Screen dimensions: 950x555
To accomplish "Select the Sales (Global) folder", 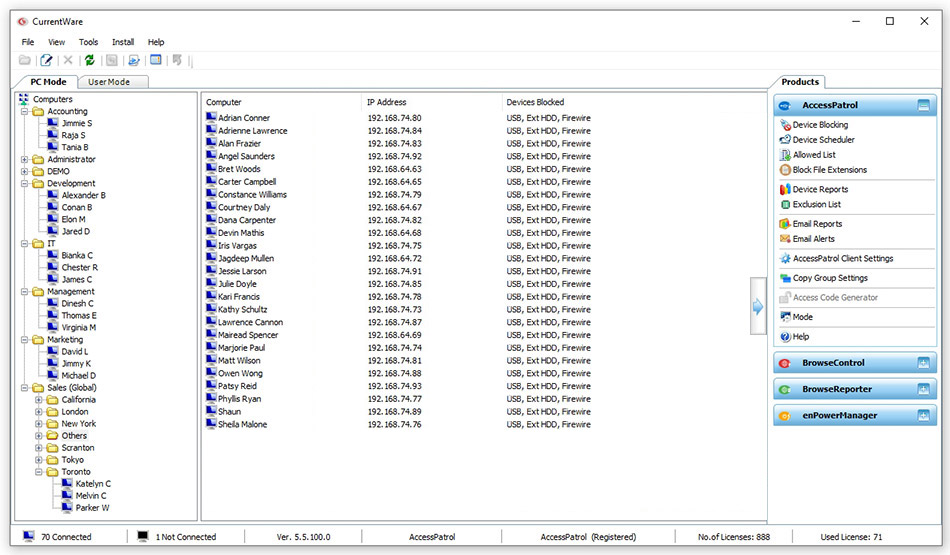I will 71,388.
